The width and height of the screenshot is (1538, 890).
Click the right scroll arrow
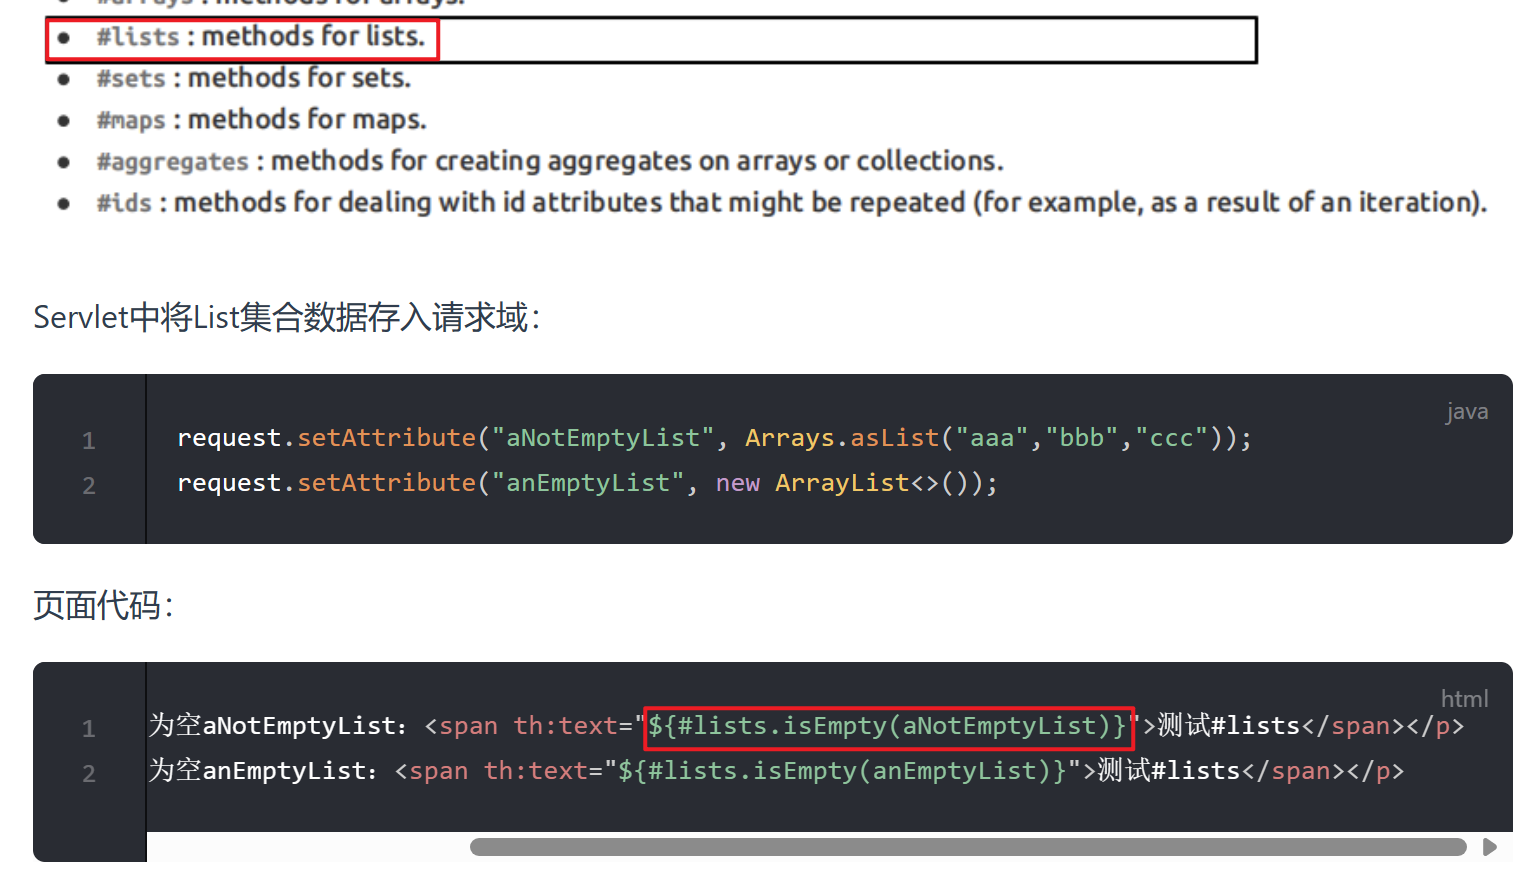[x=1491, y=847]
